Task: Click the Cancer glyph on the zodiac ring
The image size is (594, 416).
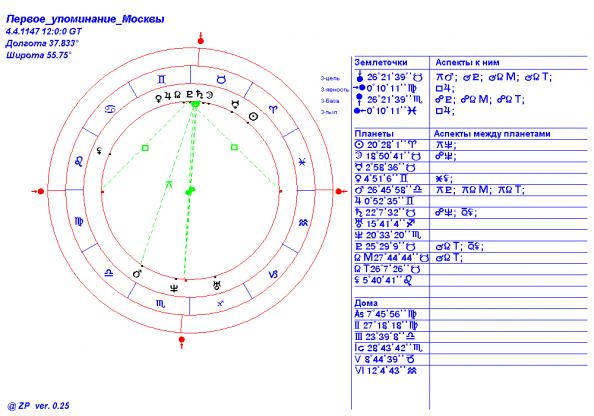Action: tap(110, 109)
